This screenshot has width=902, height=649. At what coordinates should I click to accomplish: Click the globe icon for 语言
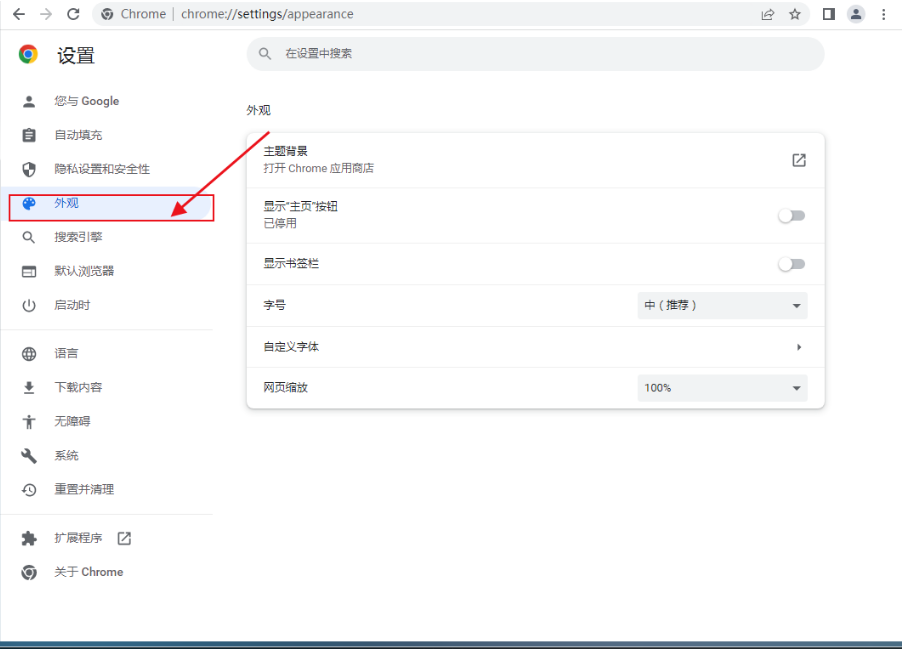pyautogui.click(x=29, y=354)
